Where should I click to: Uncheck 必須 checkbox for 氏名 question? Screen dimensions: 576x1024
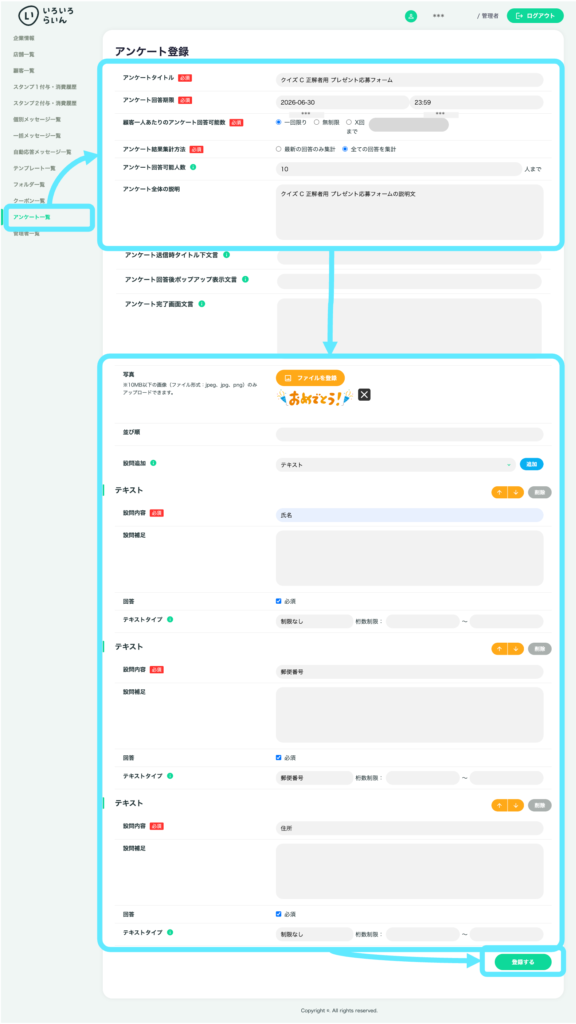pos(279,601)
